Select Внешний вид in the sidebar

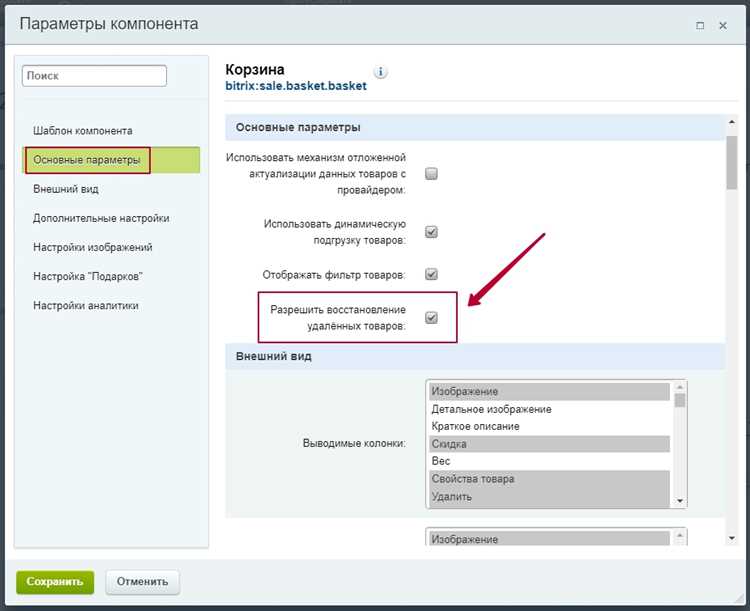(x=66, y=189)
